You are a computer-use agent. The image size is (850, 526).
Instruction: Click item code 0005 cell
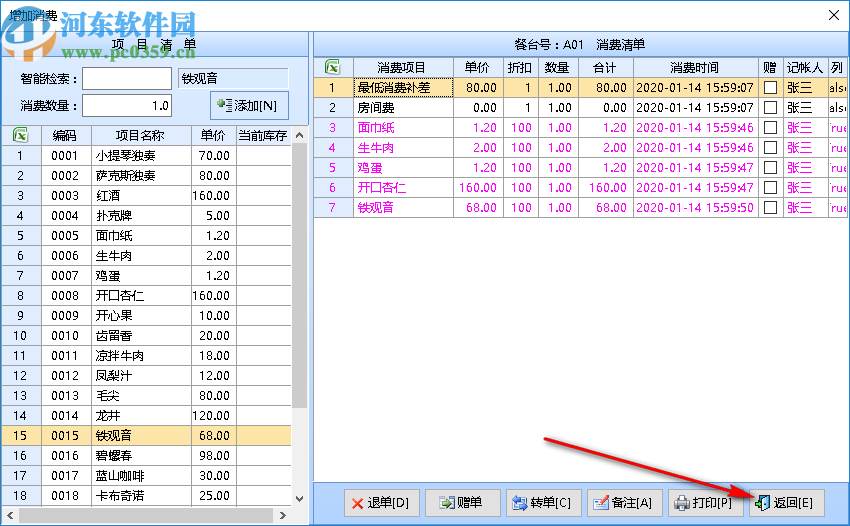66,236
